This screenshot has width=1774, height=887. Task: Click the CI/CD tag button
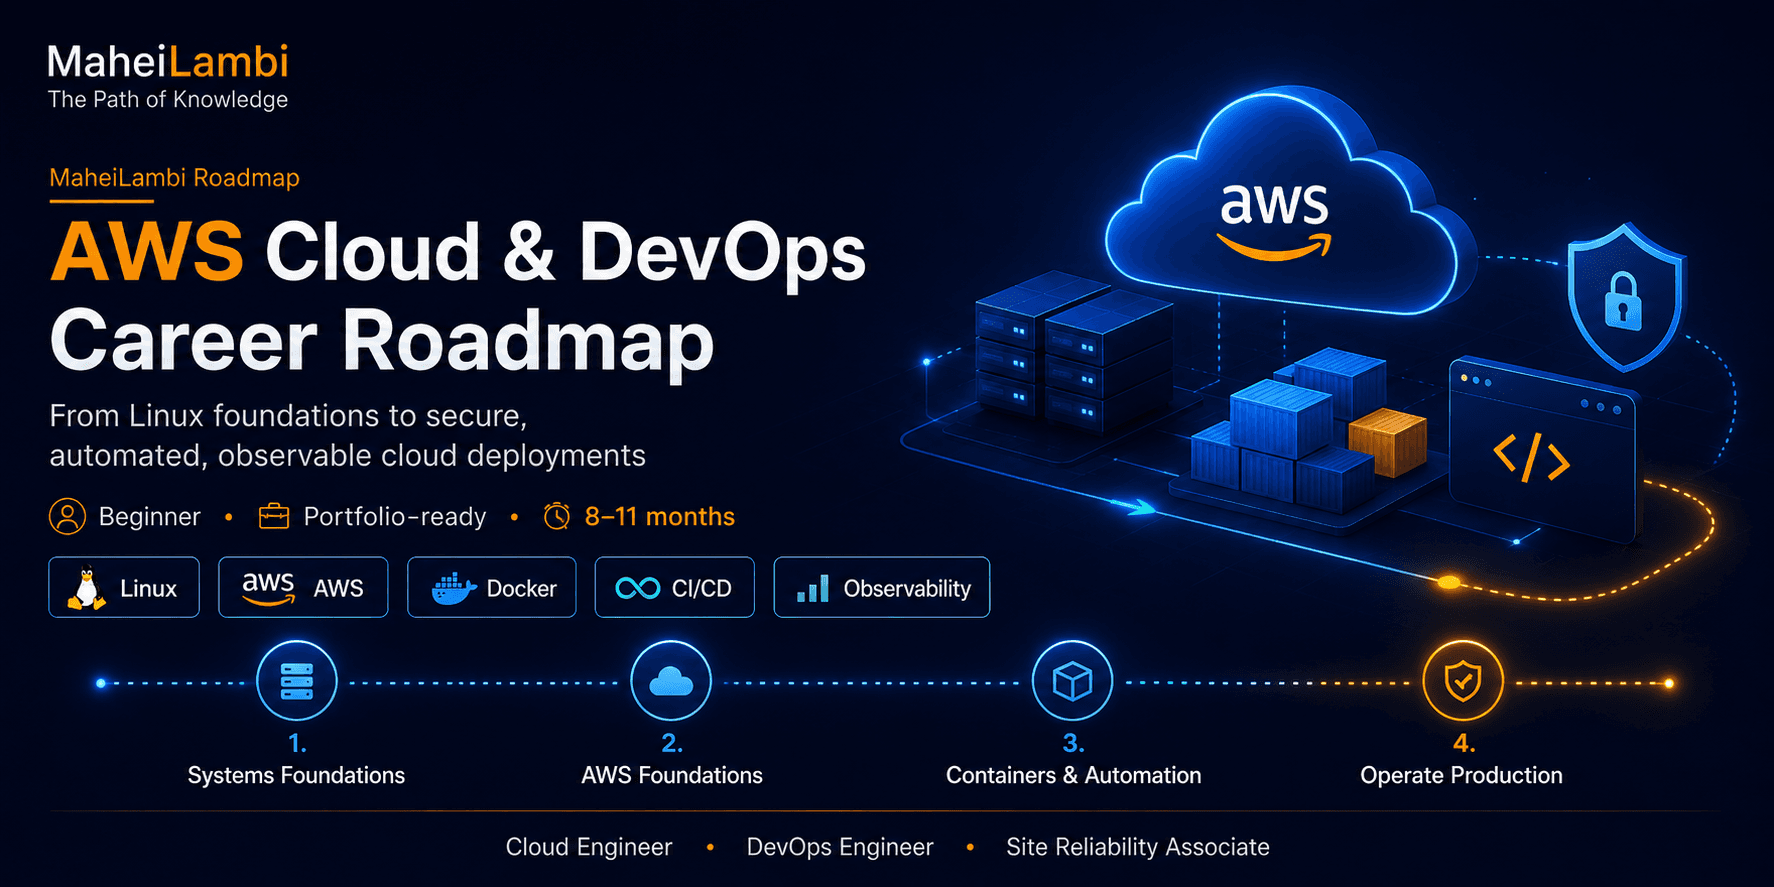[675, 587]
